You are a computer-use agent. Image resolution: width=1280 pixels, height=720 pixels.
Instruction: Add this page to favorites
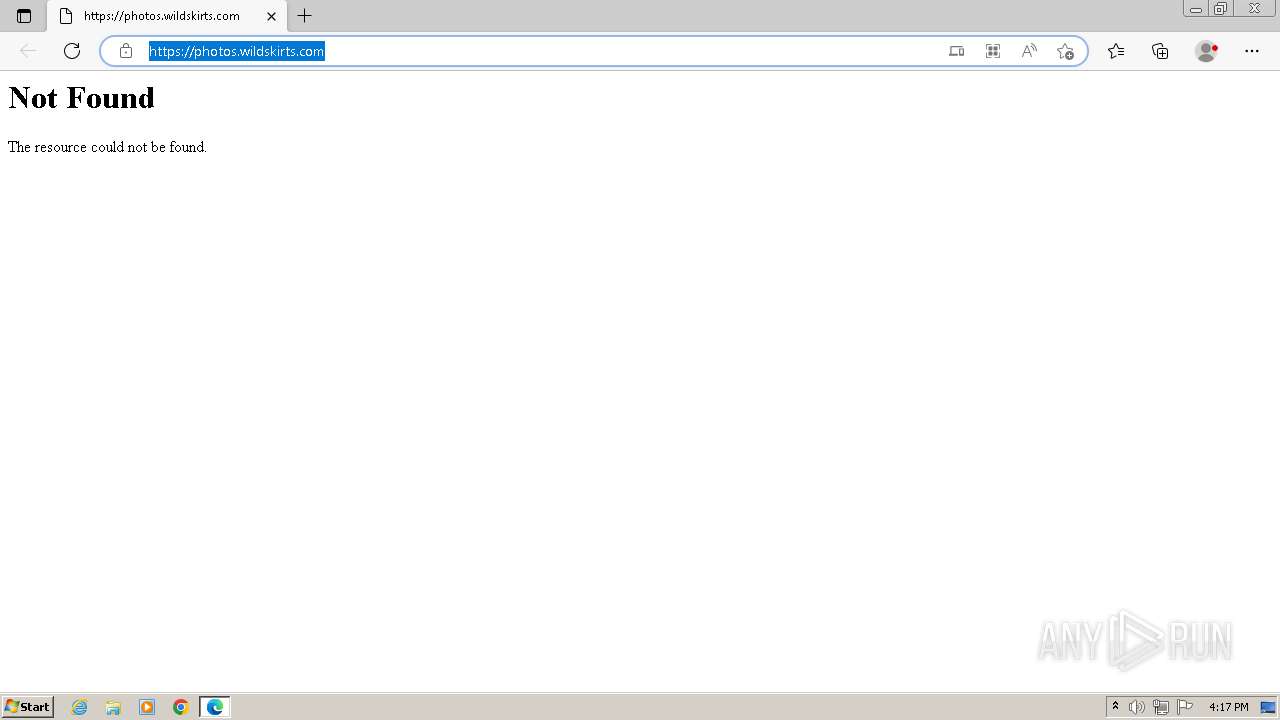click(x=1065, y=51)
